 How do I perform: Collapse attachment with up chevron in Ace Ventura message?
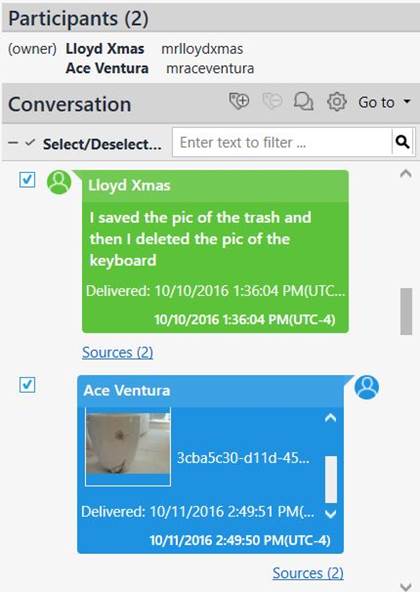tap(330, 418)
